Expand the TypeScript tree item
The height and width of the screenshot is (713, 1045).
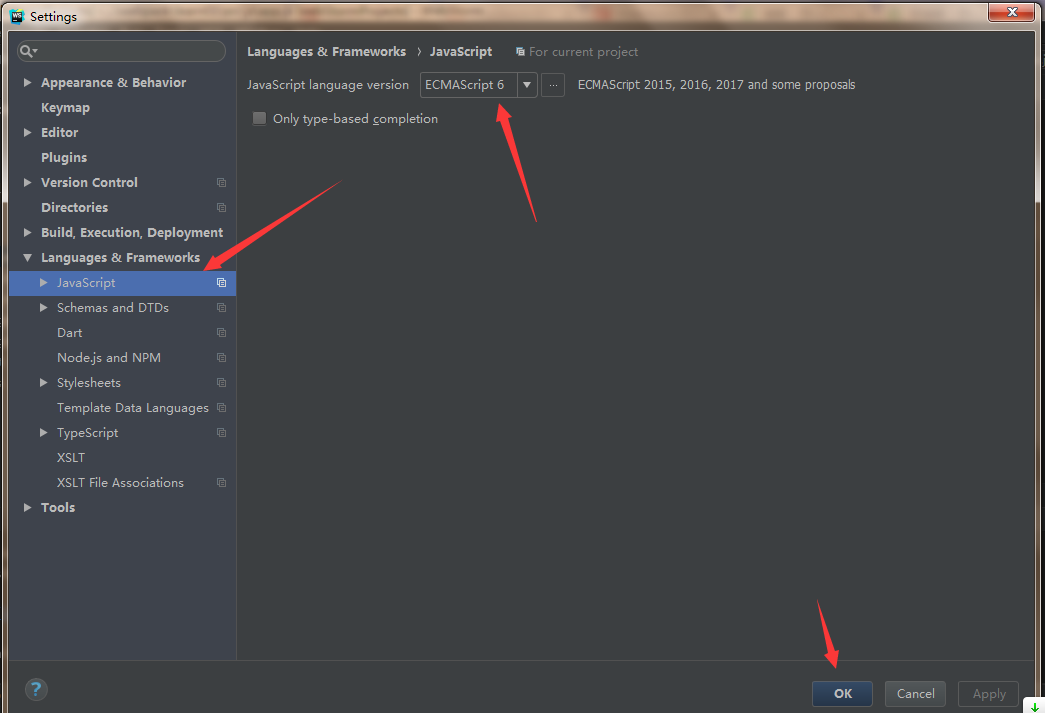pyautogui.click(x=43, y=432)
